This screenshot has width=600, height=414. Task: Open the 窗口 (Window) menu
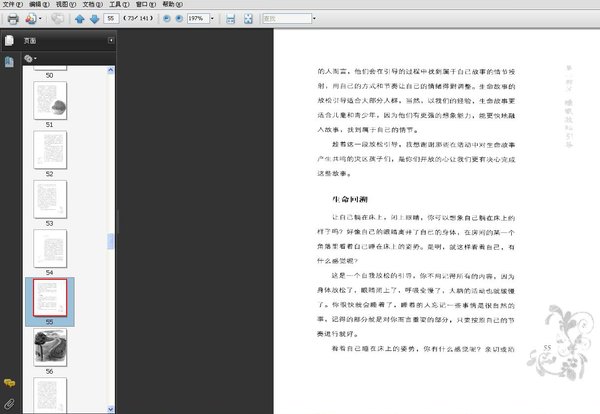pyautogui.click(x=146, y=4)
